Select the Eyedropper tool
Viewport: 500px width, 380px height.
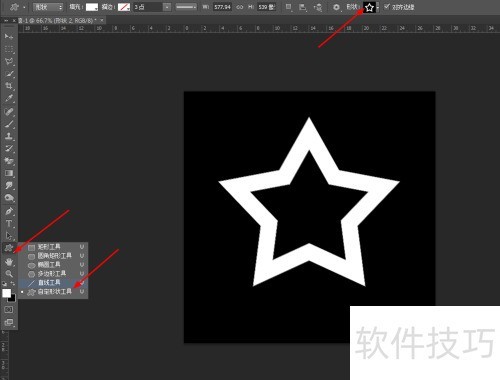click(x=9, y=99)
